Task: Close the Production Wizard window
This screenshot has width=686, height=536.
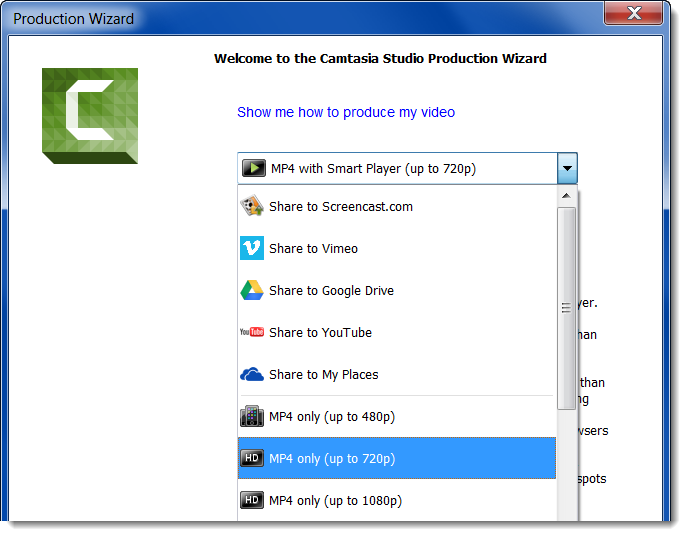Action: 634,13
